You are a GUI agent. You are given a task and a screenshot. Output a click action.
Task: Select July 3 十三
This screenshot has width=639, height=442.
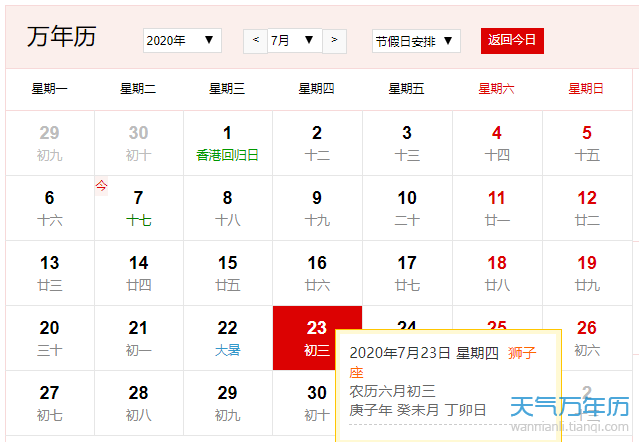coord(408,143)
